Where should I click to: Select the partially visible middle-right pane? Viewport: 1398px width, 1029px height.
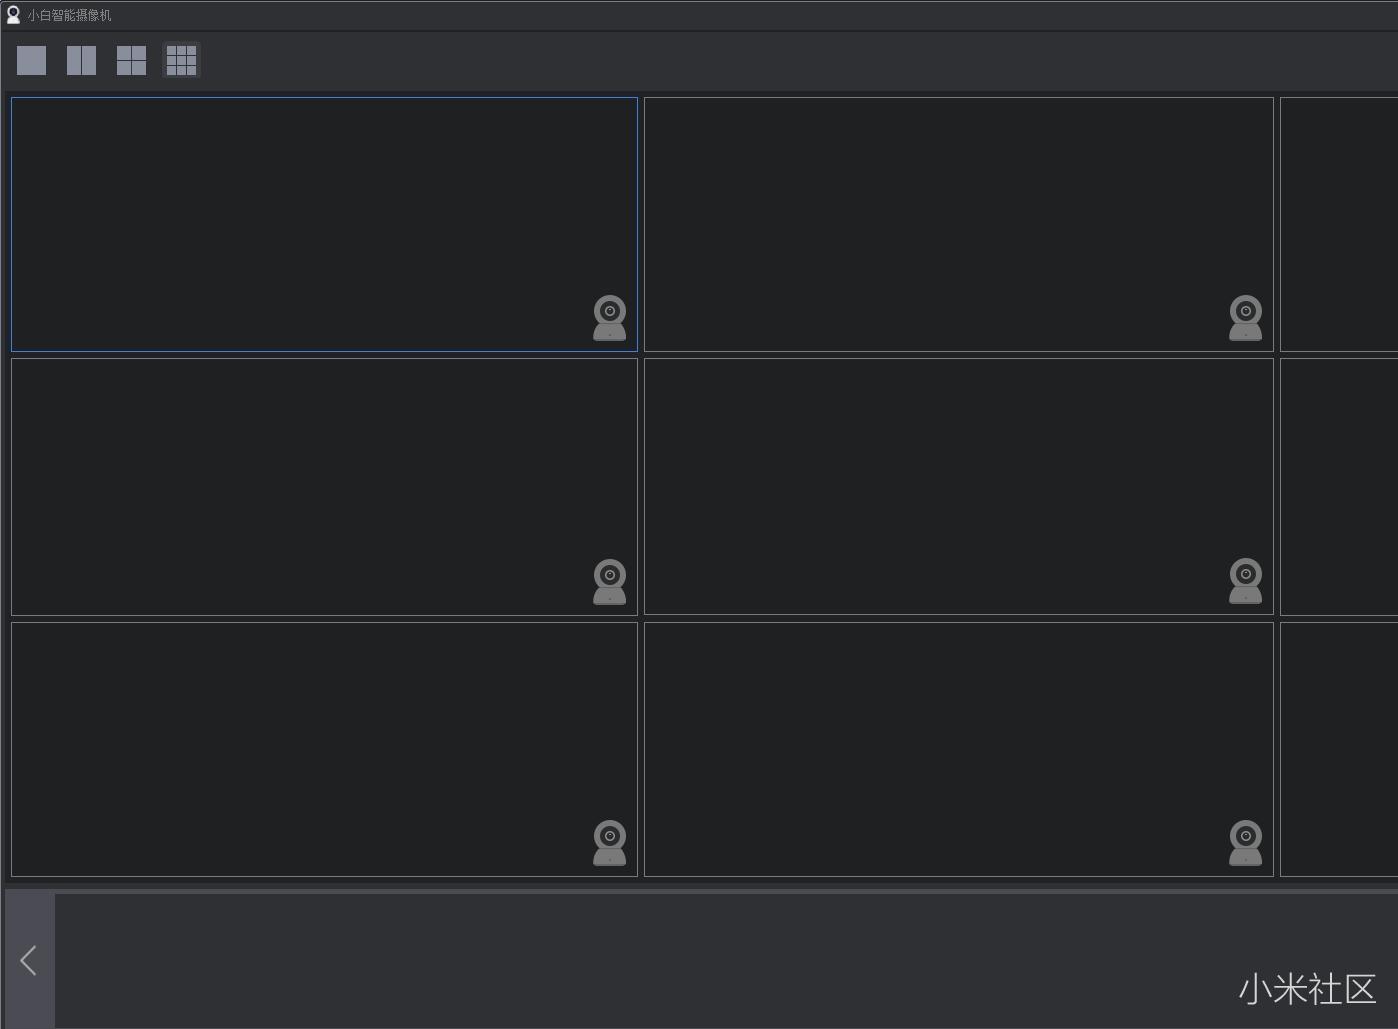click(1339, 486)
